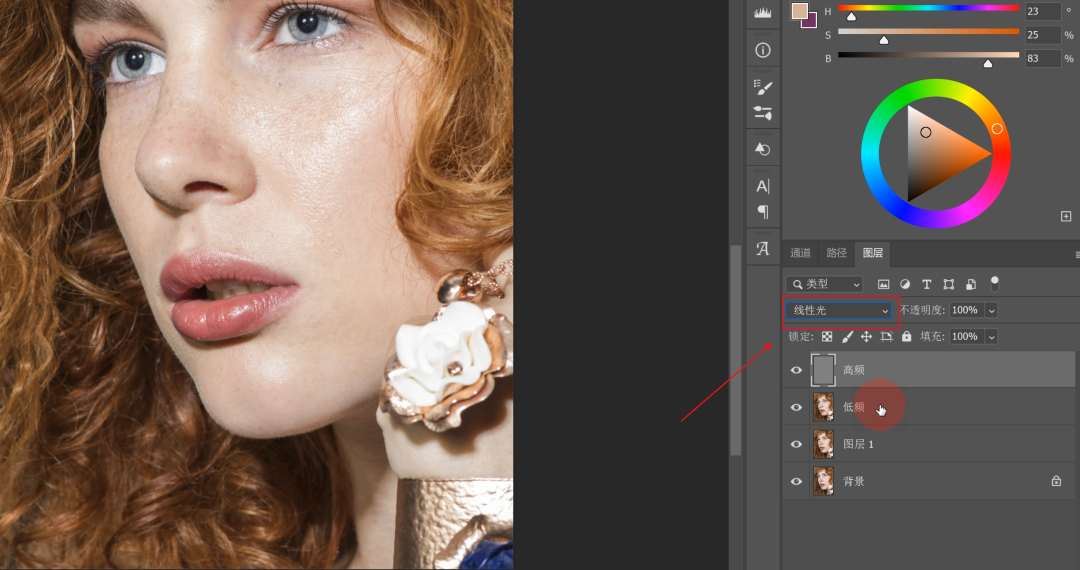Open the 类型 layer filter dropdown

click(824, 284)
